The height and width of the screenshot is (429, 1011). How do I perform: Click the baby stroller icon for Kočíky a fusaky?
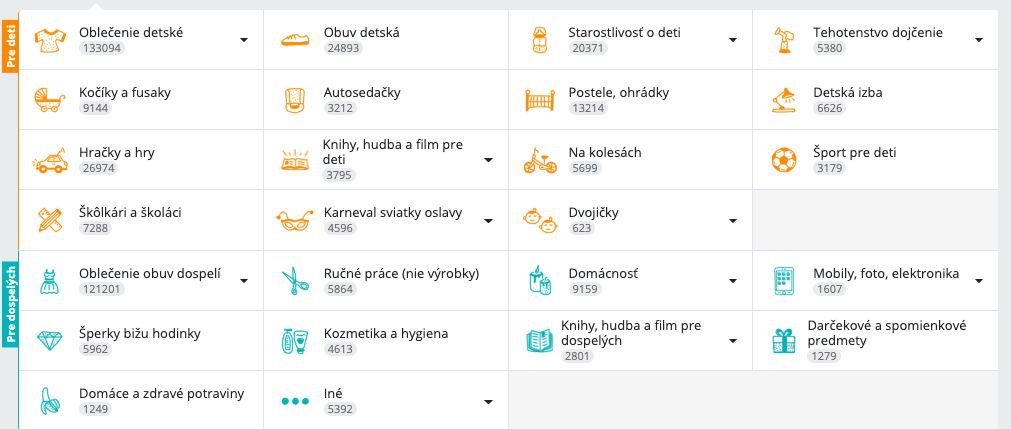coord(50,100)
